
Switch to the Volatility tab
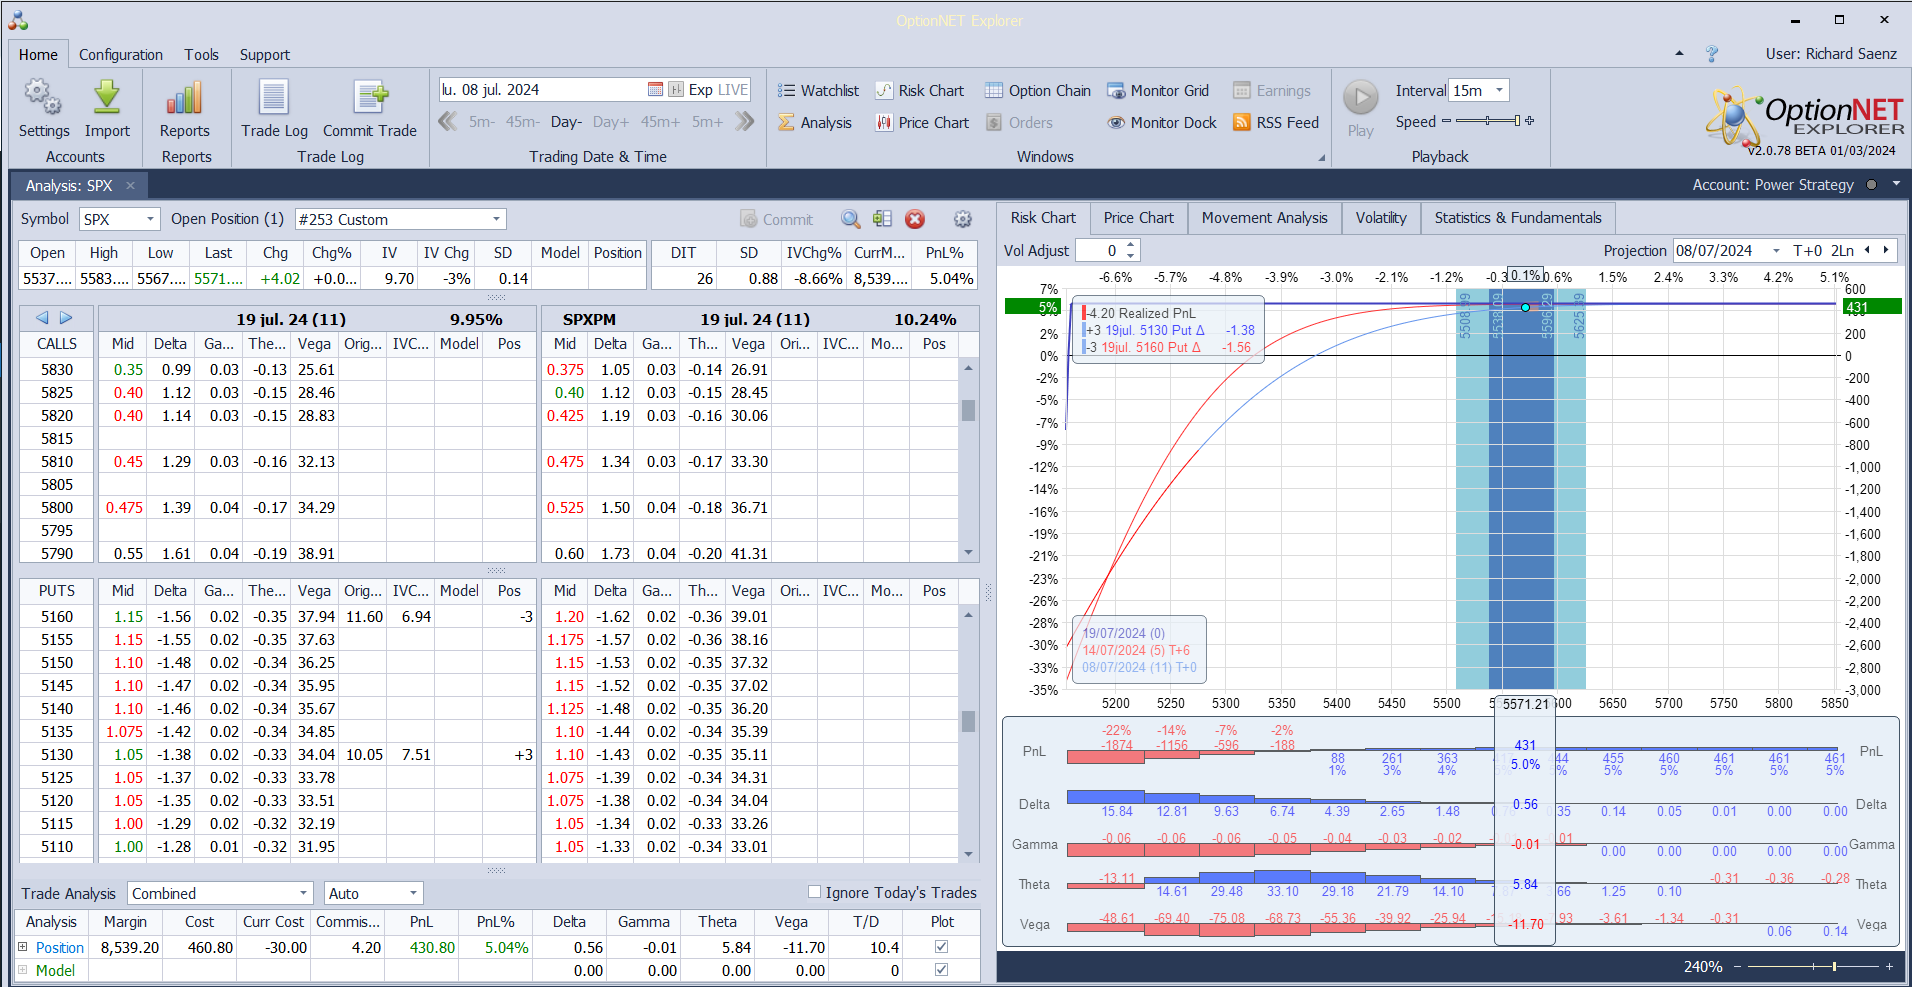point(1380,218)
